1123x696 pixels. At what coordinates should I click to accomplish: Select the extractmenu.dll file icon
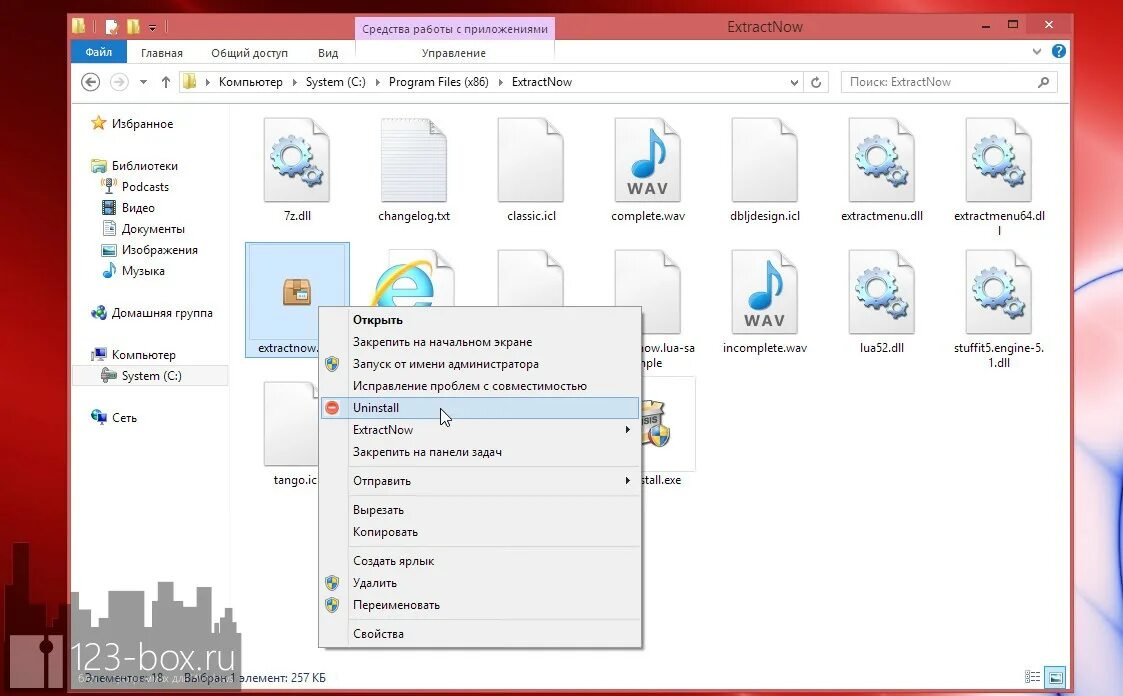point(882,160)
